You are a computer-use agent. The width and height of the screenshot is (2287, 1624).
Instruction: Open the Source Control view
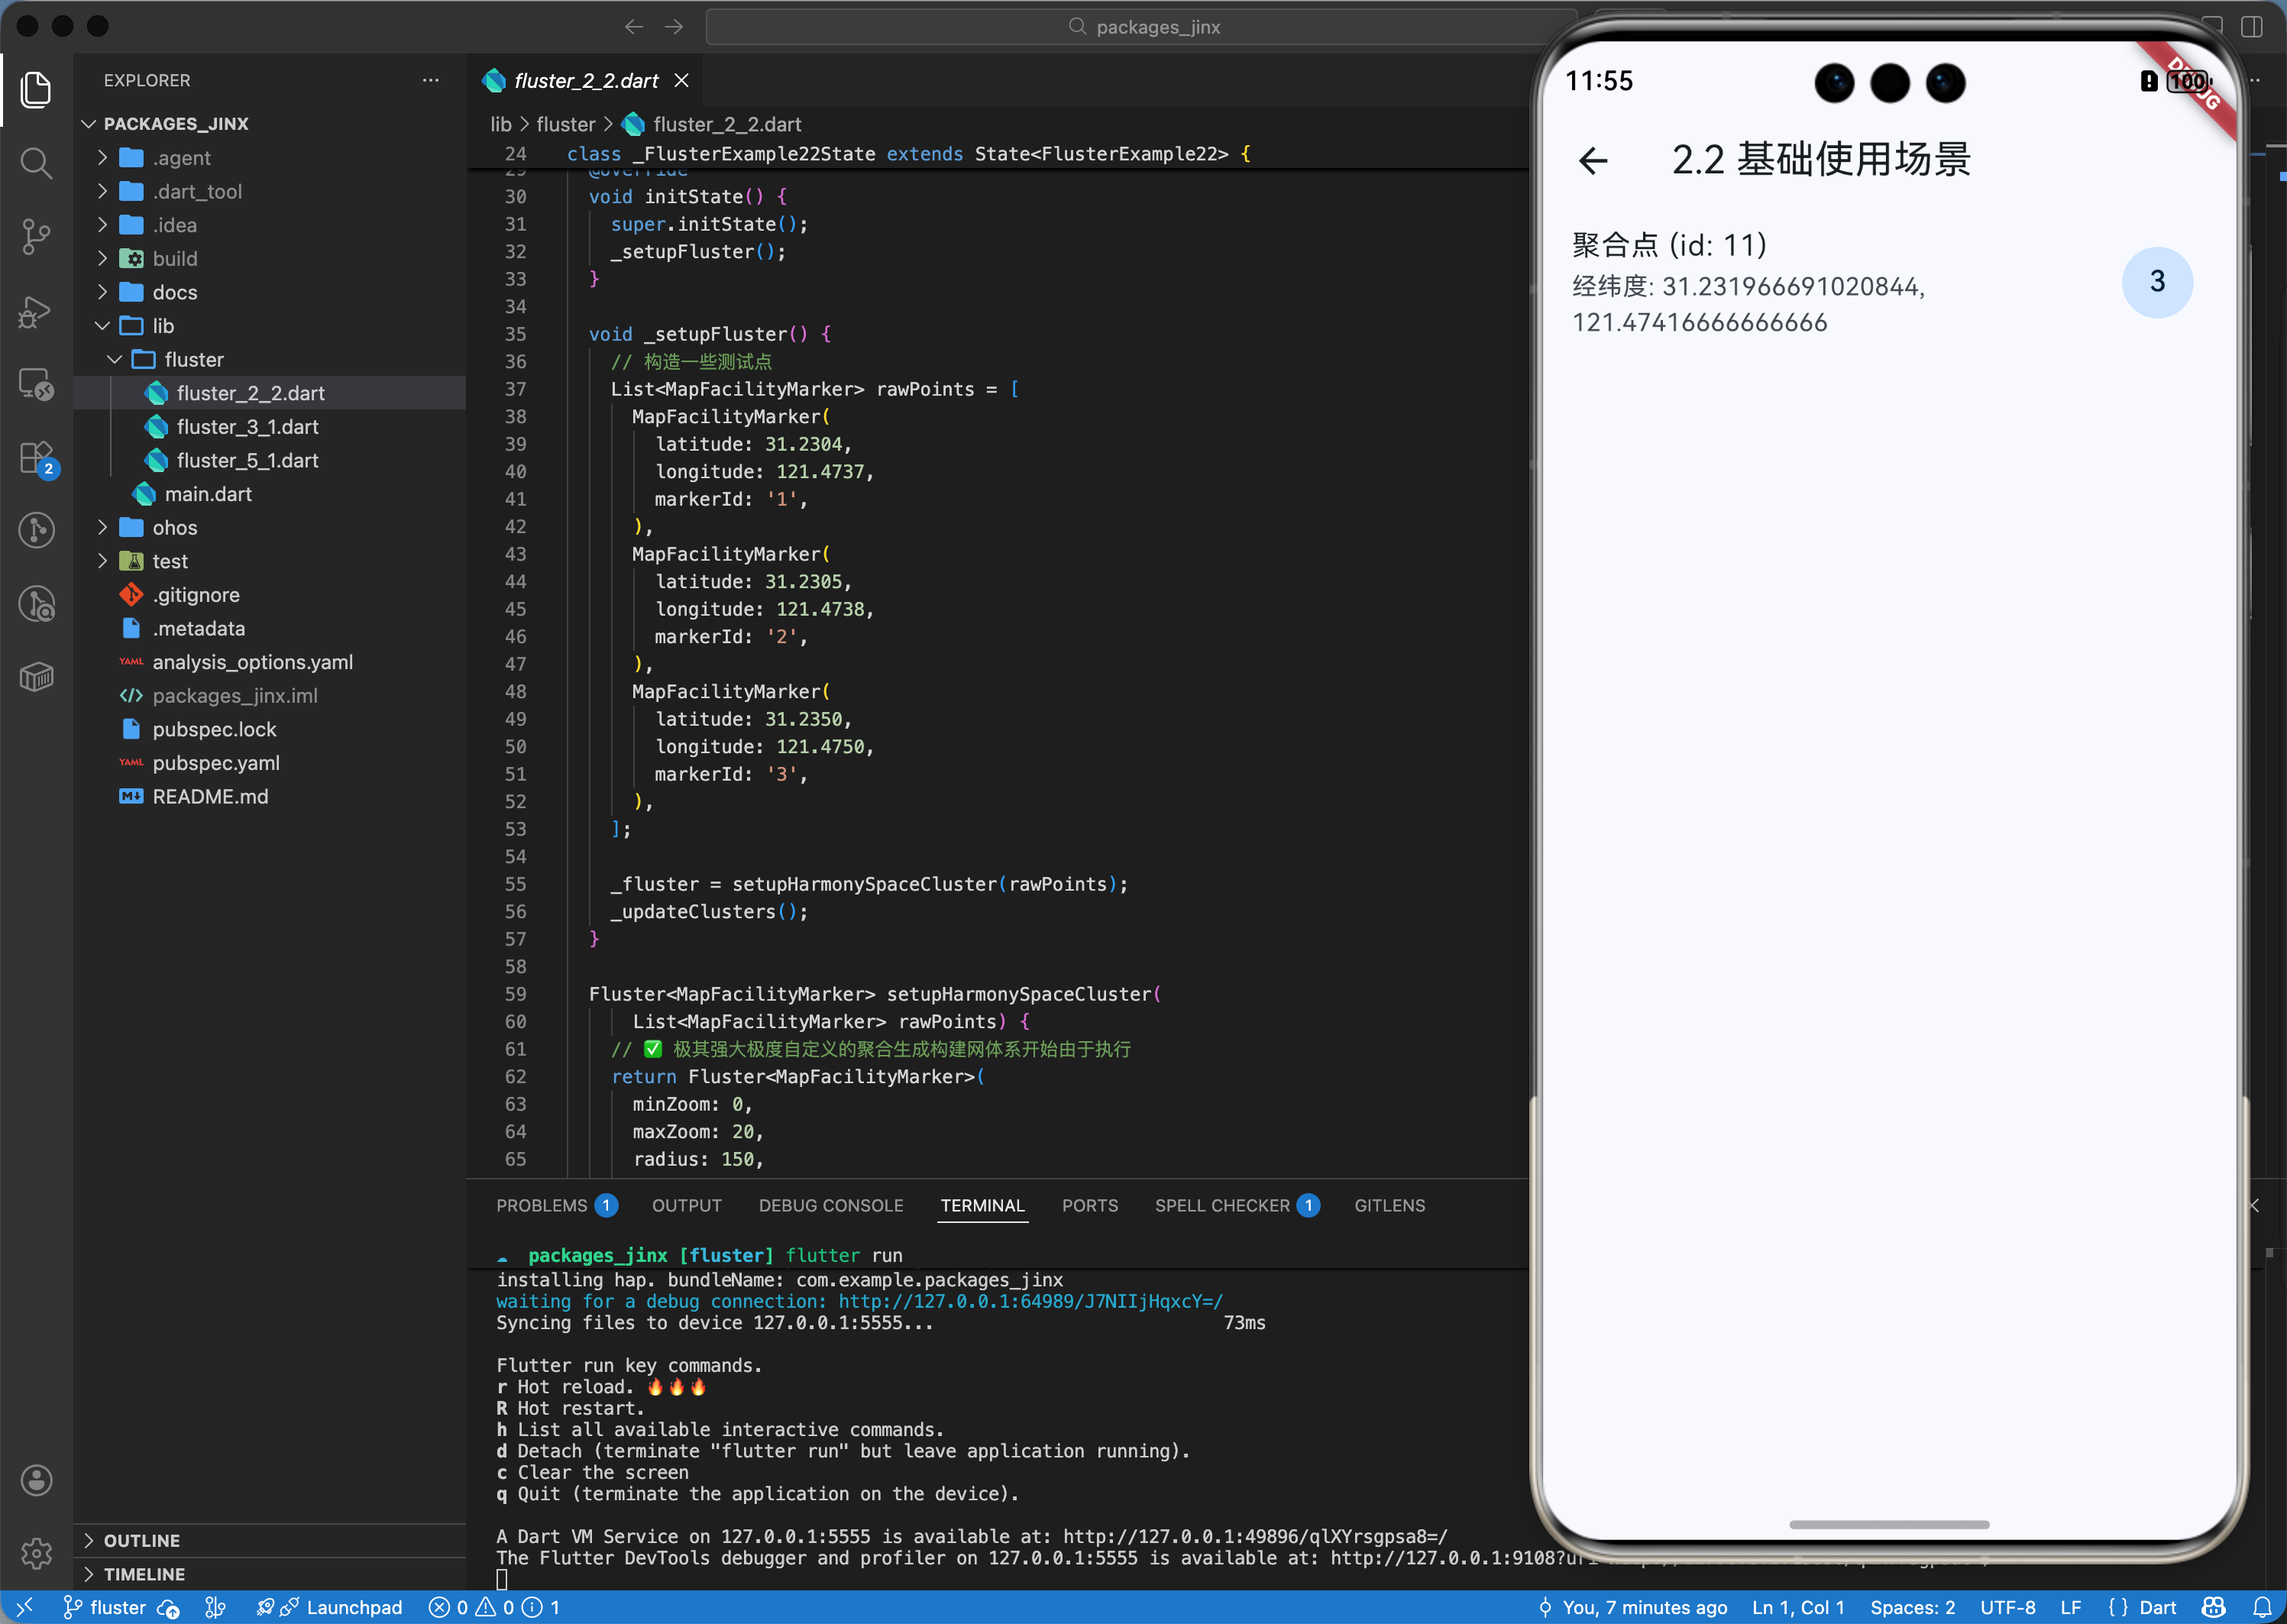36,236
